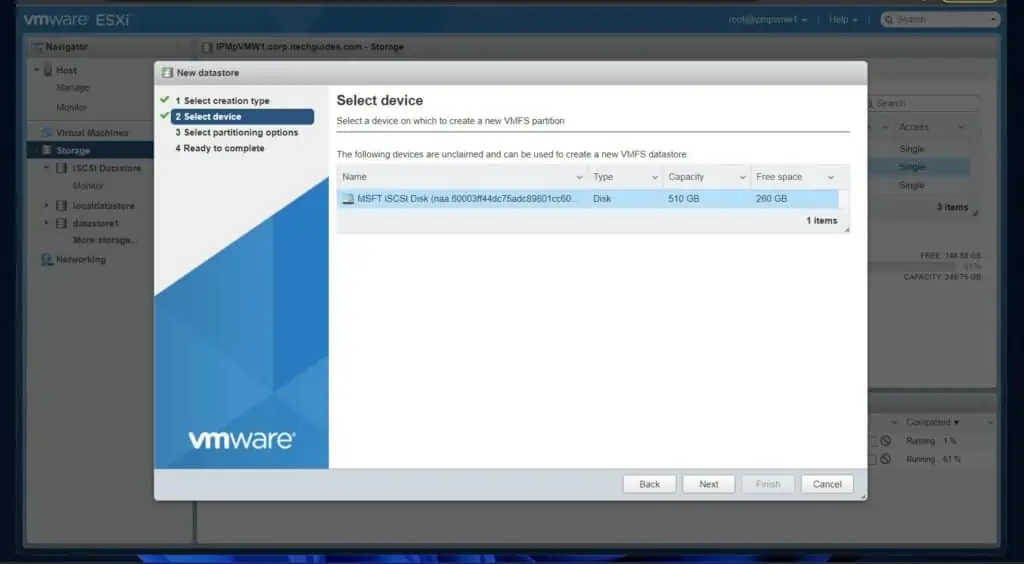Click the 510 GB capacity cell
Screen dimensions: 1024x564
click(x=683, y=198)
